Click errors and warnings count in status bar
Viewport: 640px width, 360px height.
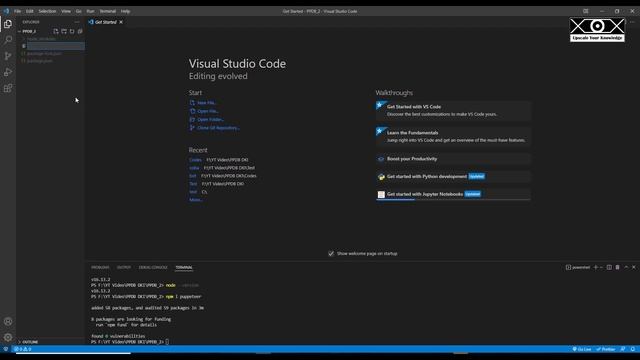click(22, 349)
